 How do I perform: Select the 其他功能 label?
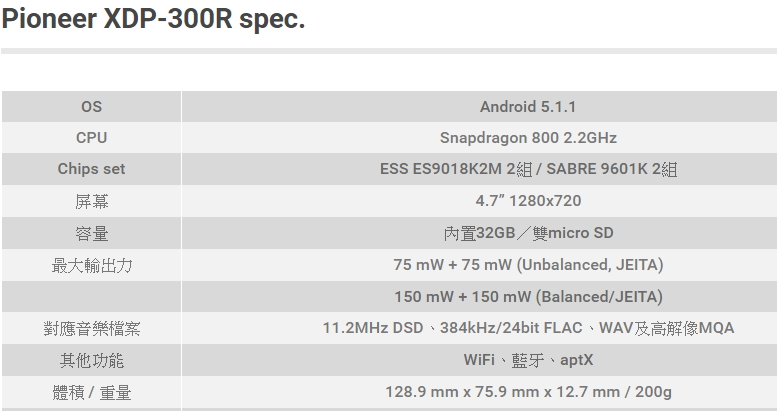[x=92, y=360]
